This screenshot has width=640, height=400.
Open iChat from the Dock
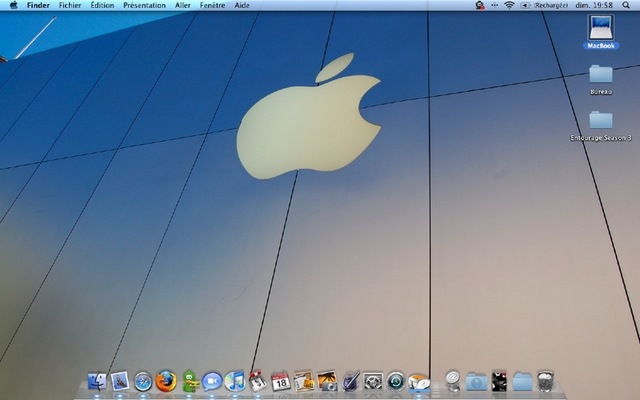[x=212, y=381]
